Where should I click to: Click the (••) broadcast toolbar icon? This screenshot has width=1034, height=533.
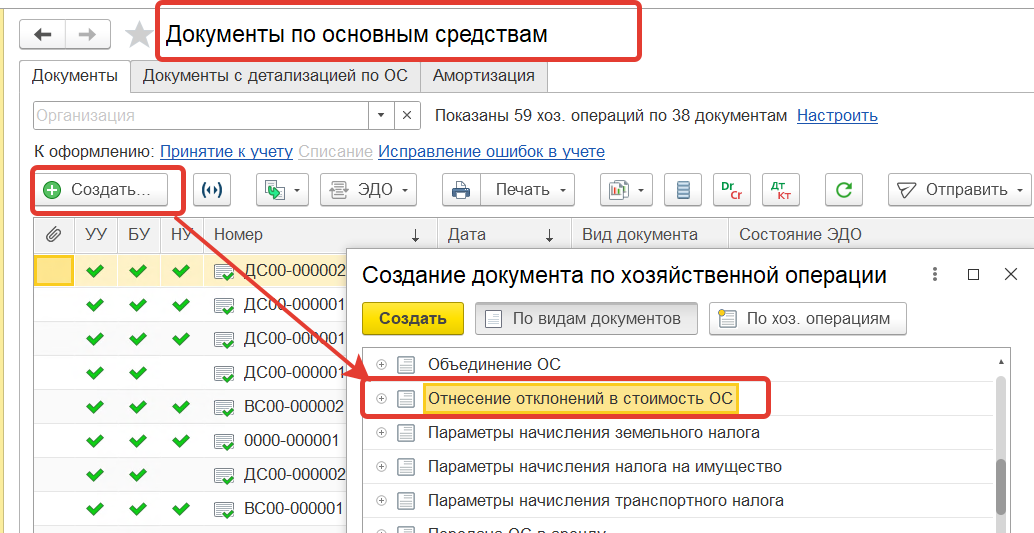pyautogui.click(x=212, y=190)
